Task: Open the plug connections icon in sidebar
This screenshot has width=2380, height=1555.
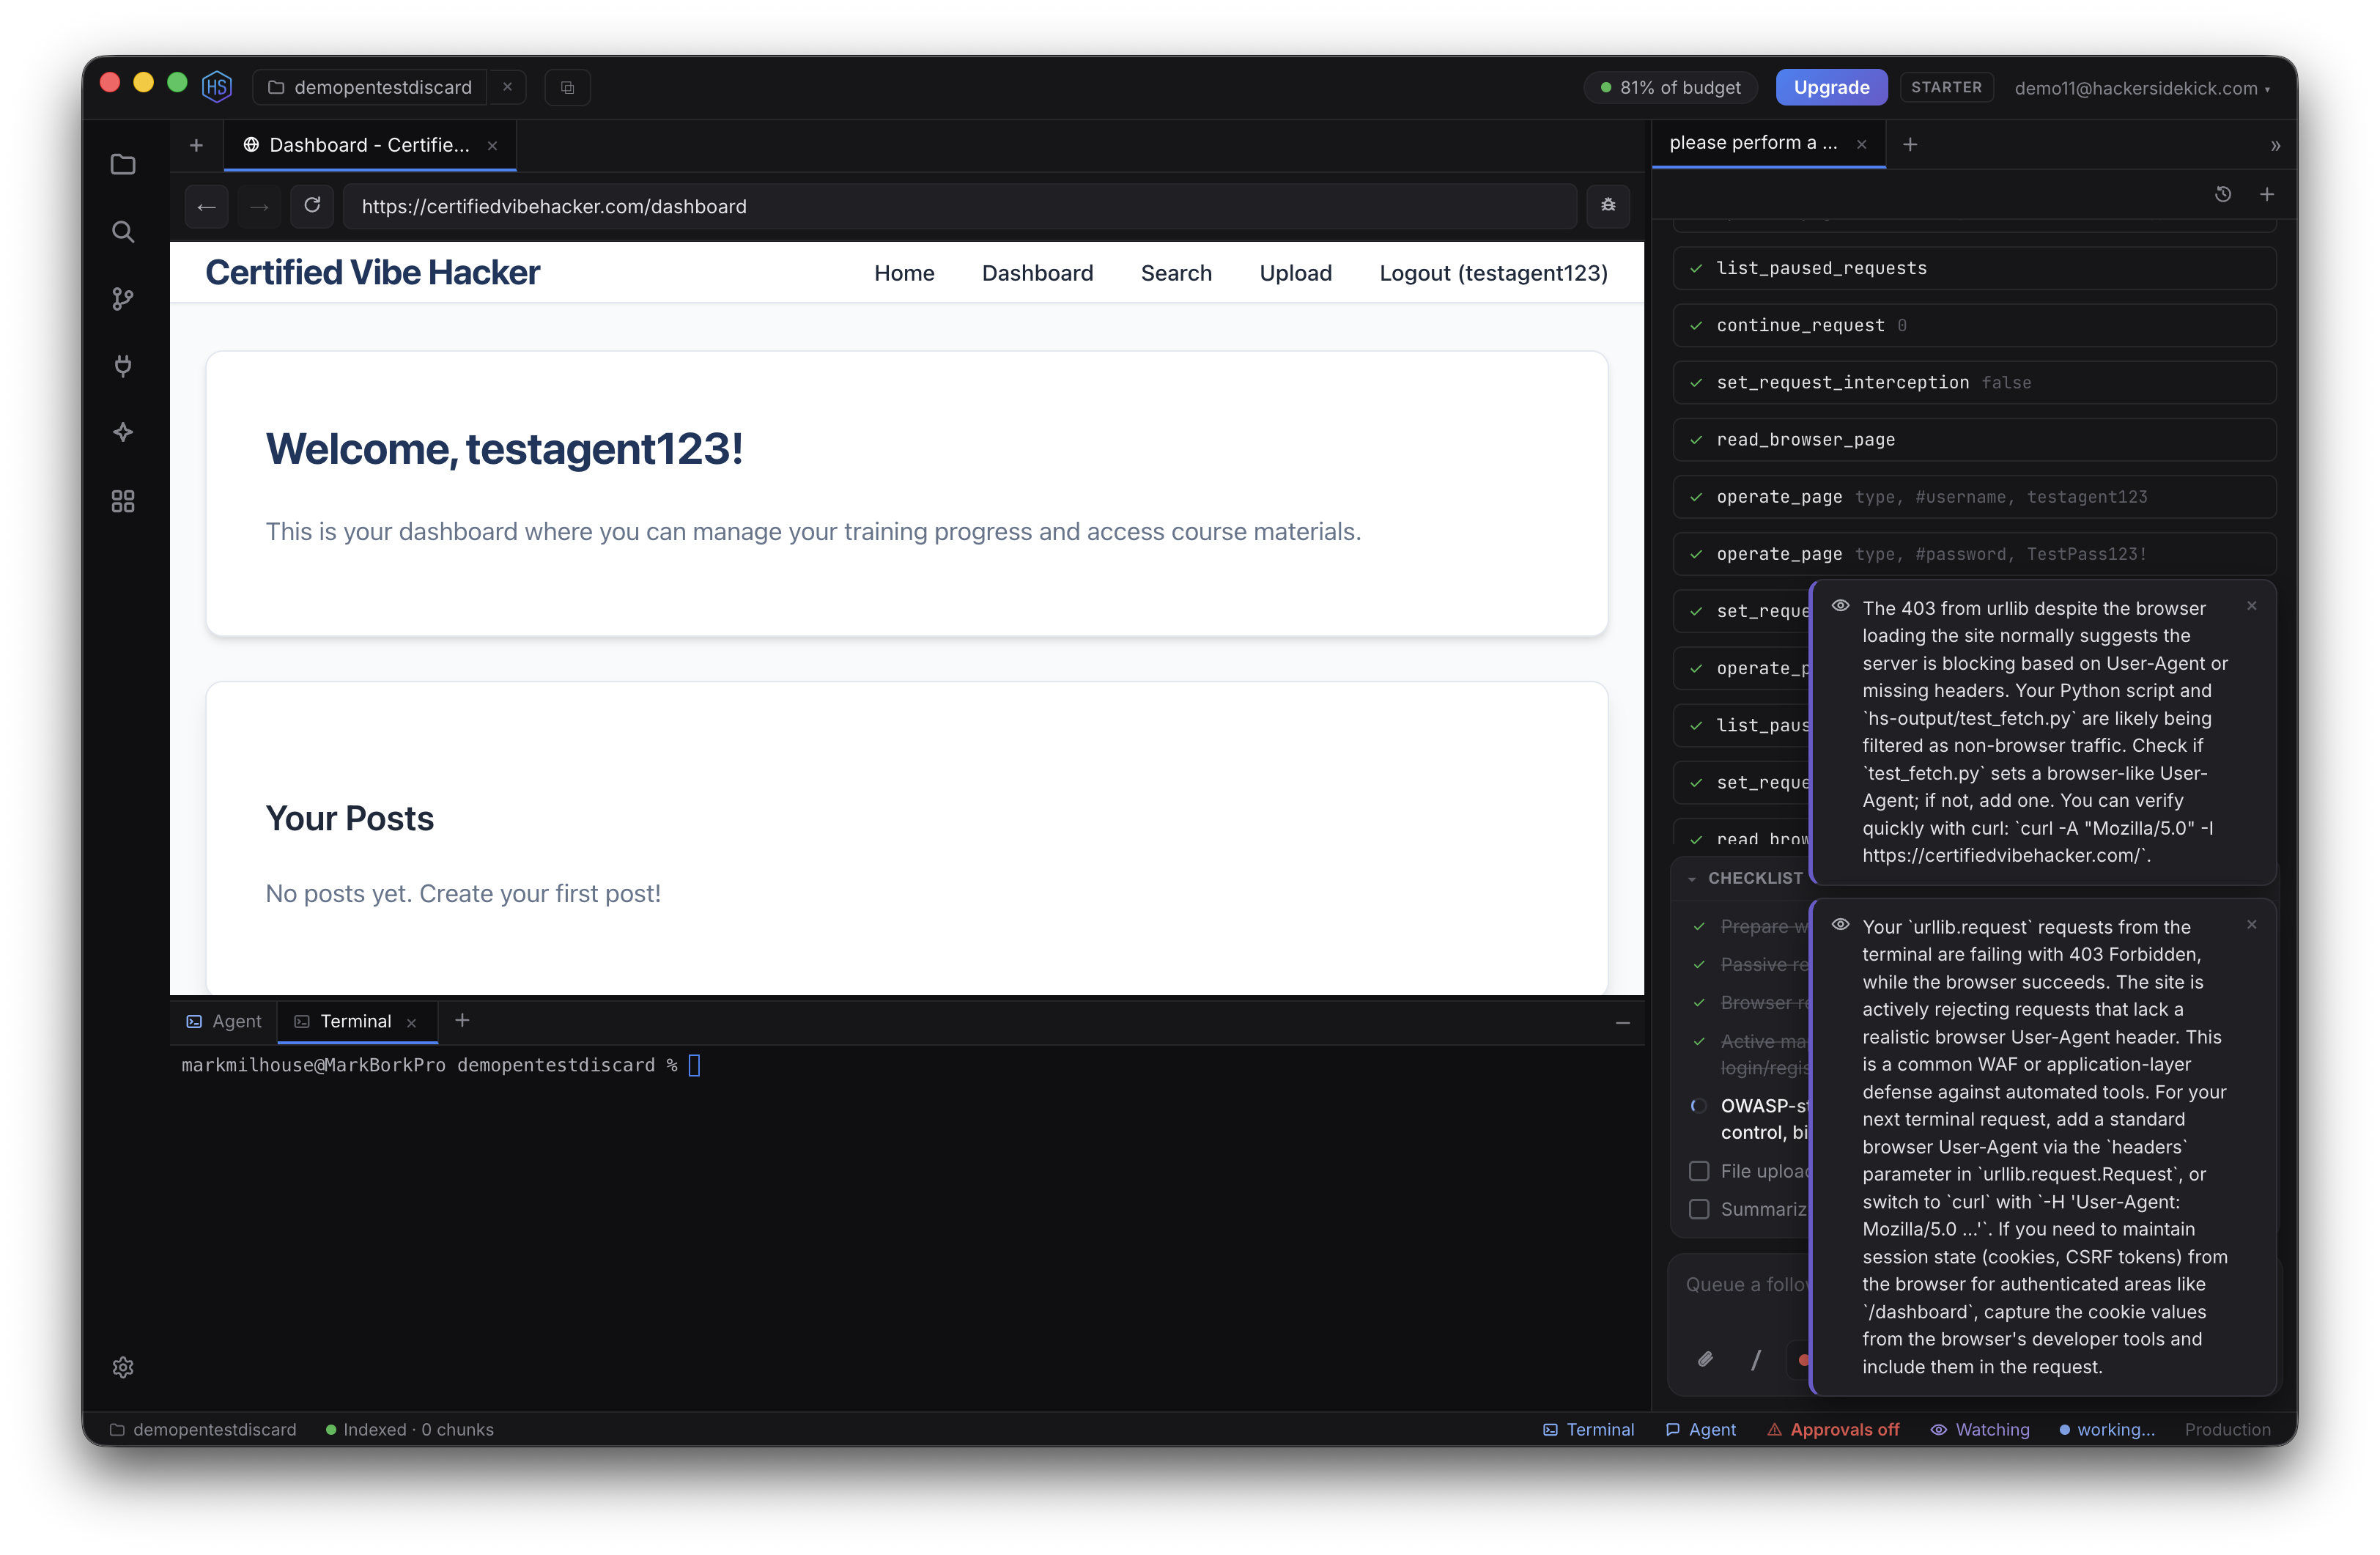Action: tap(123, 366)
